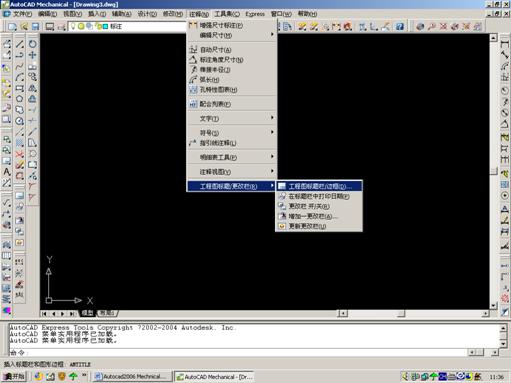The image size is (511, 383).
Task: Select the Hatch pattern tool
Action: click(x=20, y=143)
